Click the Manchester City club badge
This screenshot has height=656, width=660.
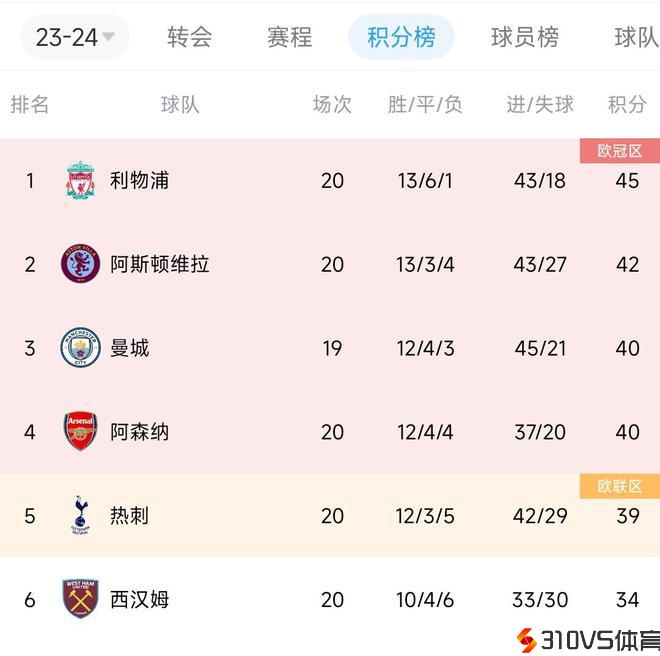pos(81,348)
